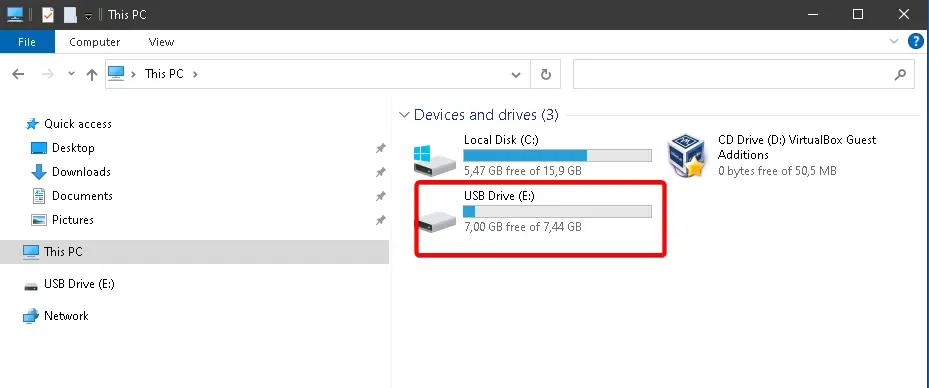Image resolution: width=929 pixels, height=388 pixels.
Task: Expand the ribbon with the chevron
Action: (894, 41)
